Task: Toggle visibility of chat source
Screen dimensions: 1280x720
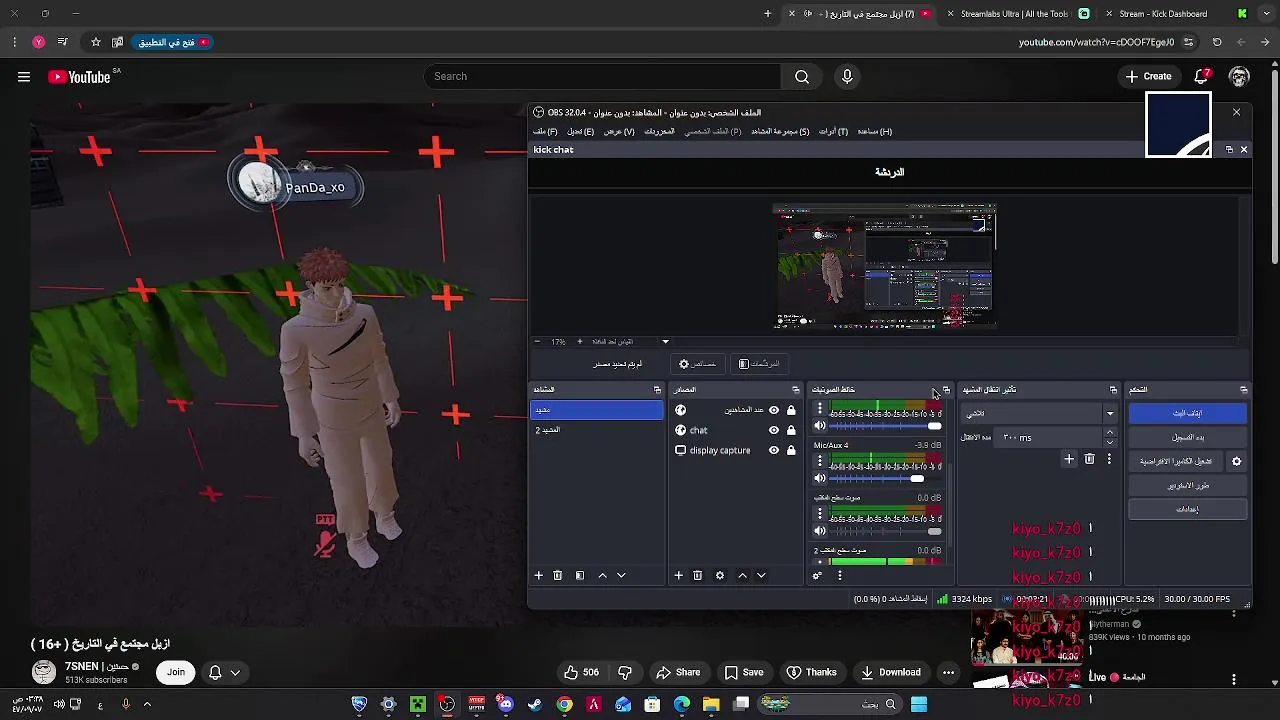Action: [774, 431]
